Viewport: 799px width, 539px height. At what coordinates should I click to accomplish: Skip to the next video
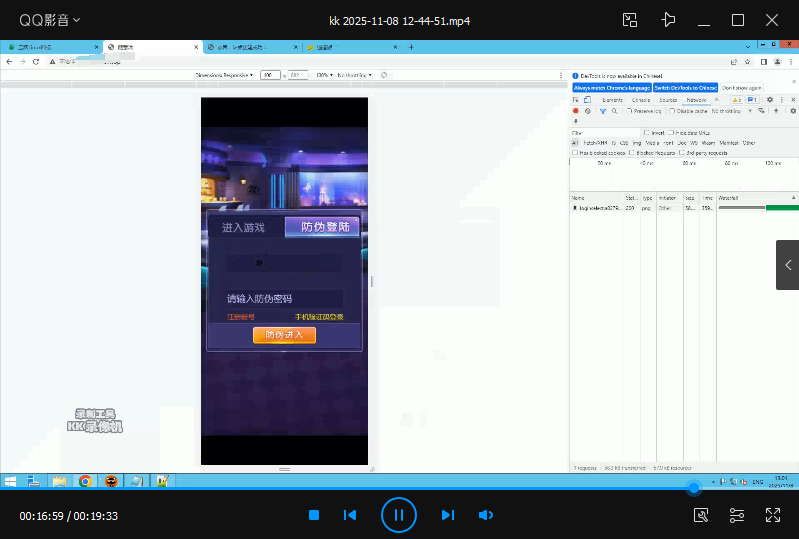coord(447,515)
